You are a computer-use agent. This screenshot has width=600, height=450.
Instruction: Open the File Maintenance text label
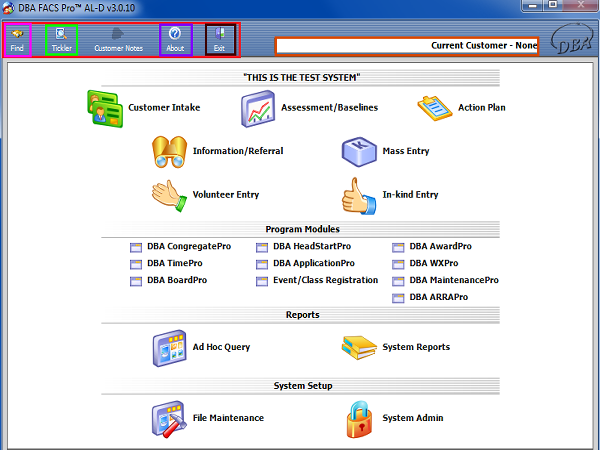coord(228,418)
